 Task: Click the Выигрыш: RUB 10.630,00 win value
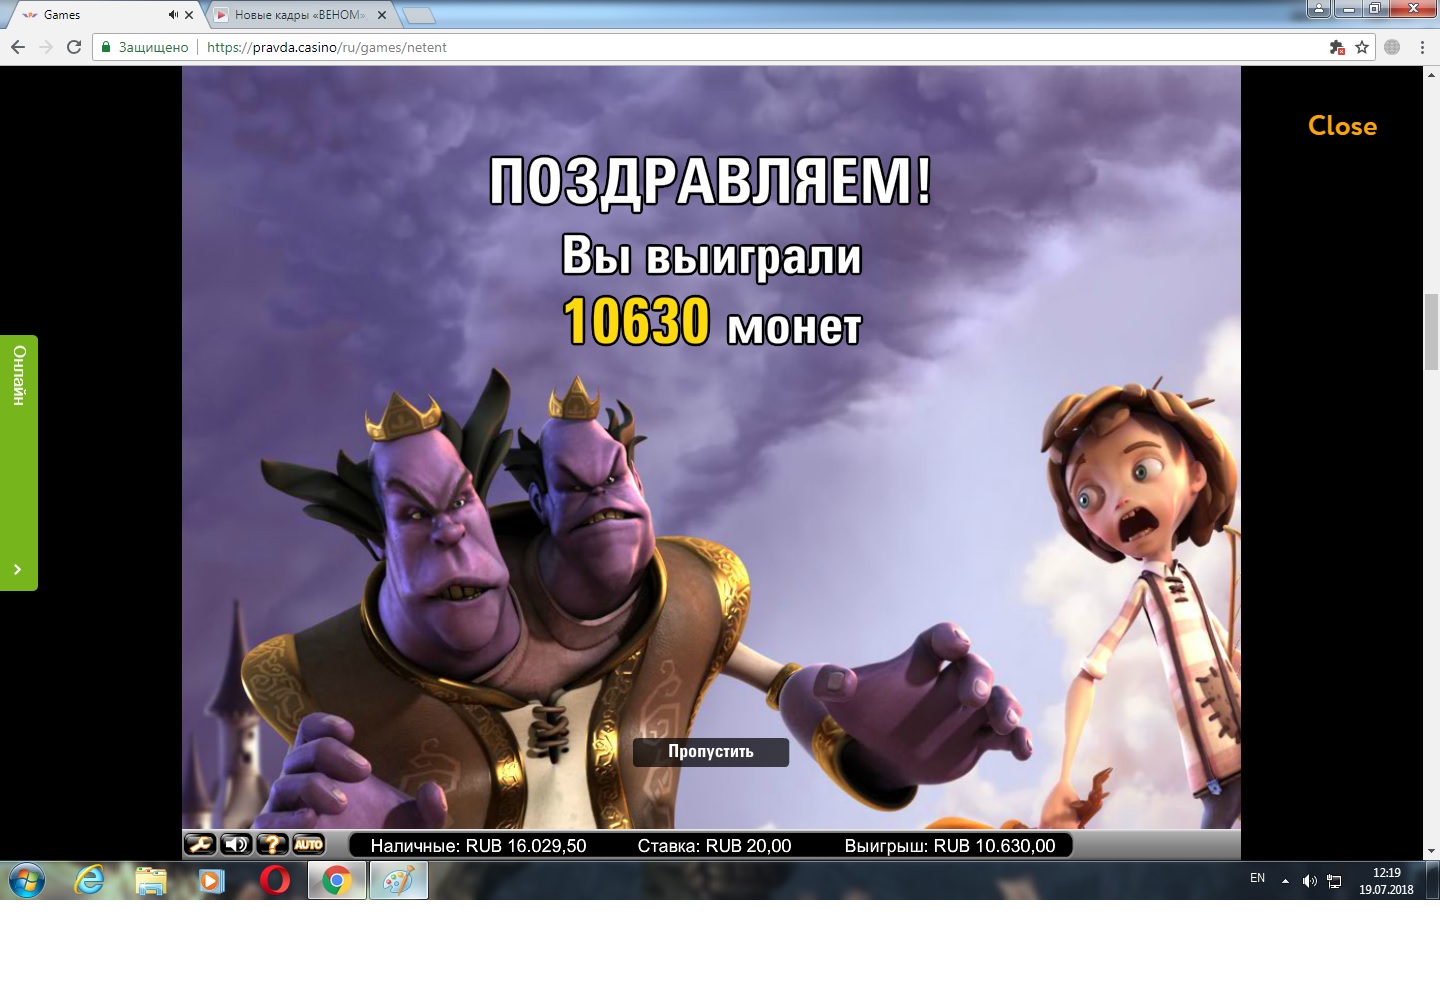pyautogui.click(x=950, y=846)
